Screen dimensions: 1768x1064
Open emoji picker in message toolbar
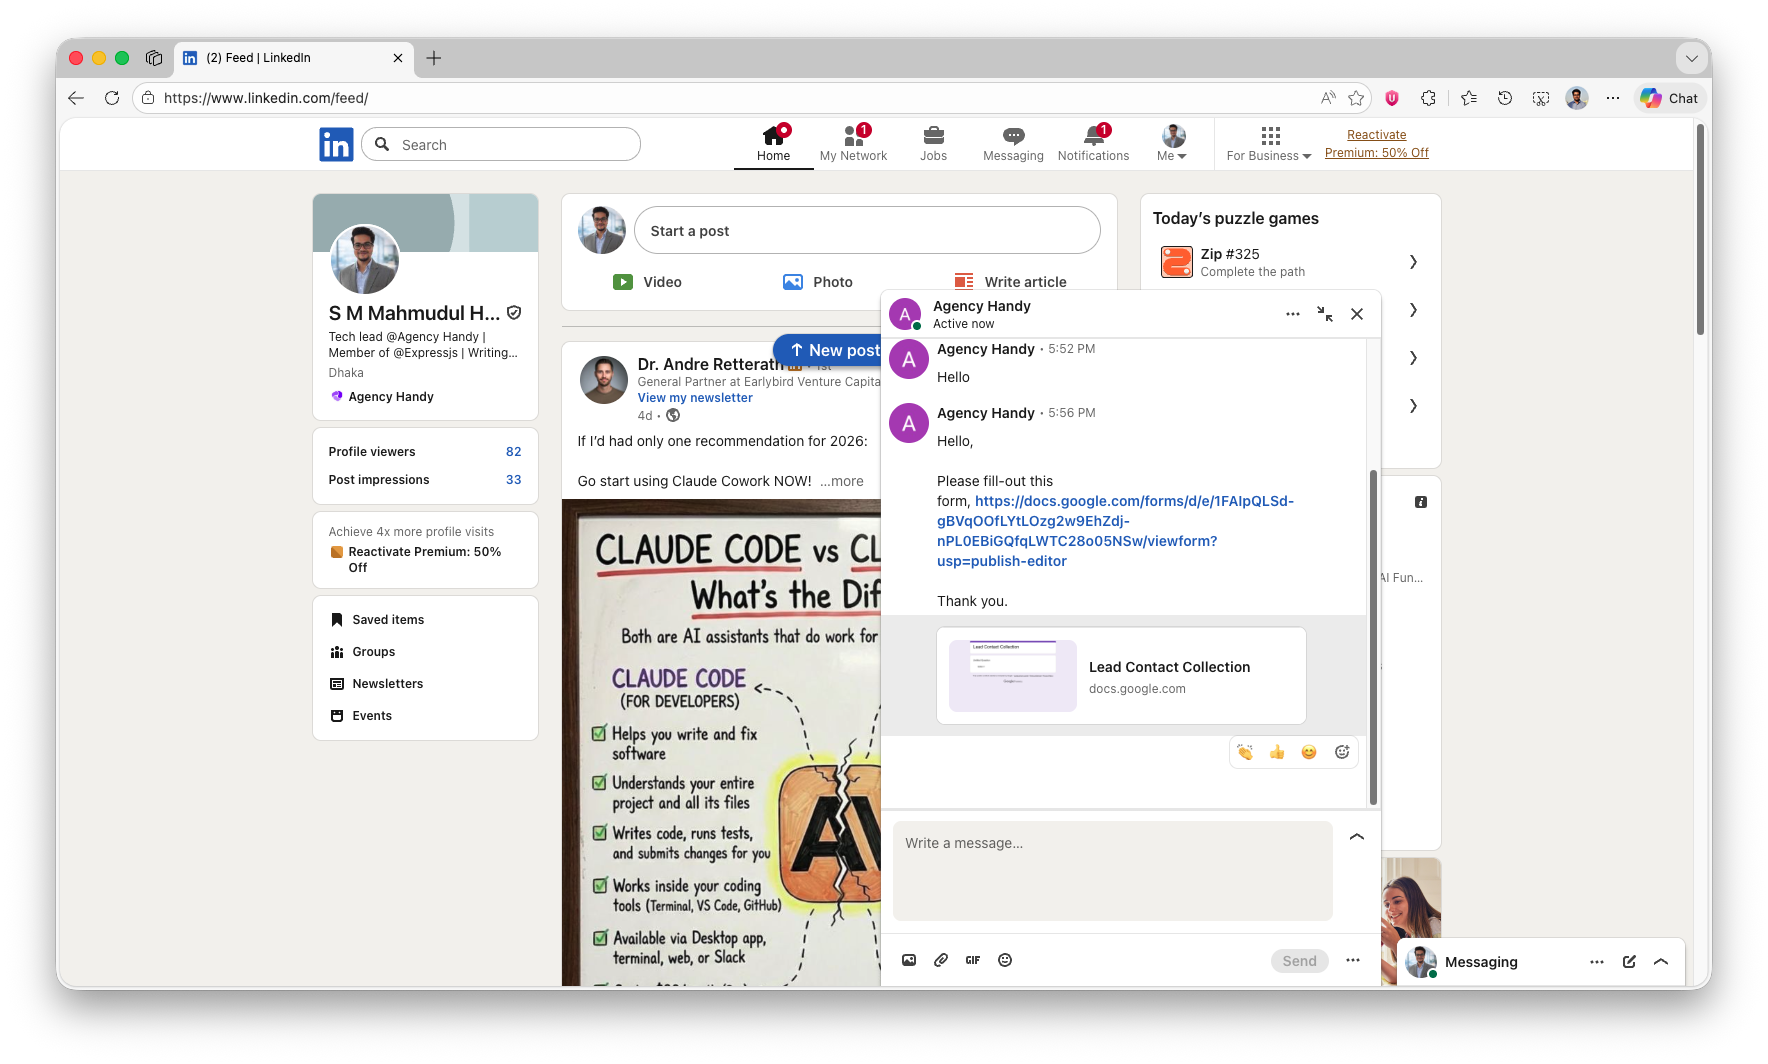1005,960
